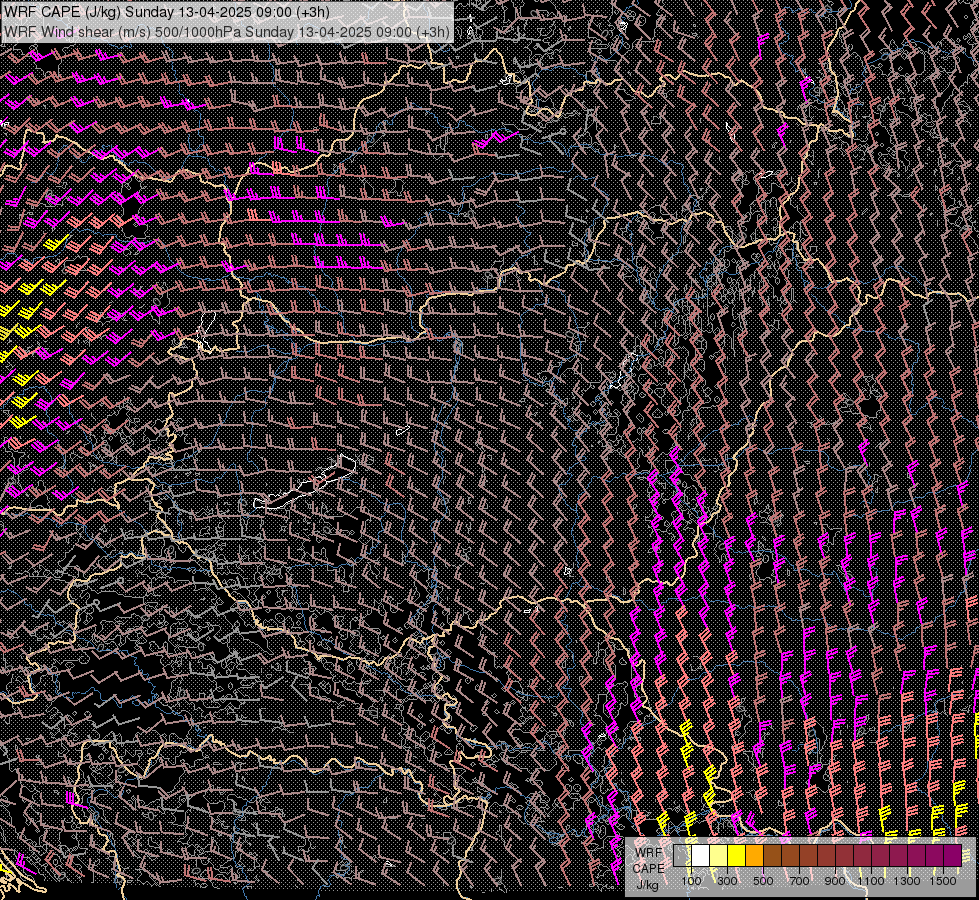The width and height of the screenshot is (979, 900).
Task: Click the 500 legend value
Action: click(x=763, y=881)
